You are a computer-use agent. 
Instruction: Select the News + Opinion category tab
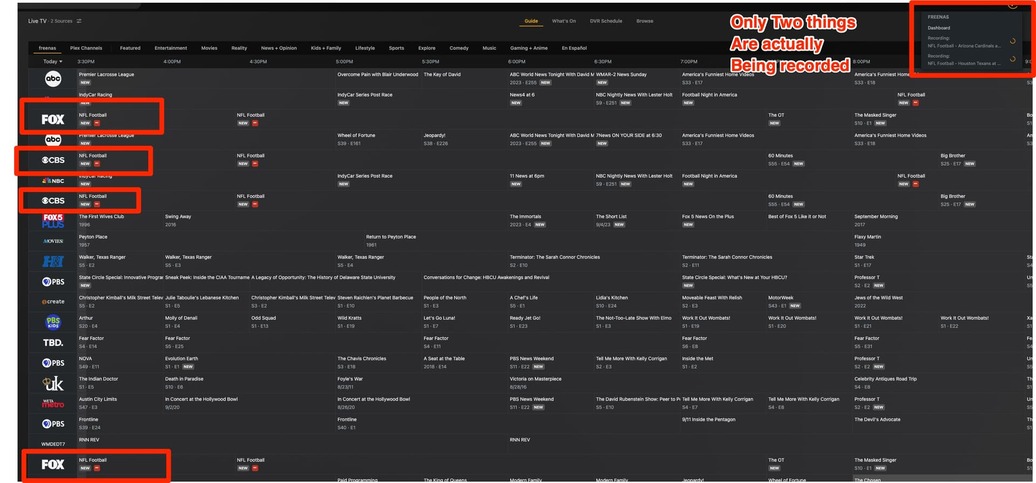coord(279,48)
